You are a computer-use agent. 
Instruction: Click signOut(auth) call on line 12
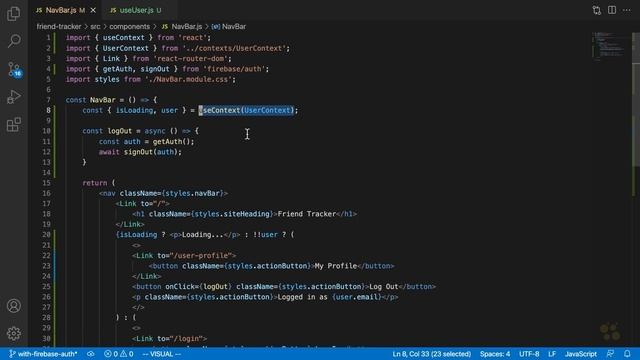tap(151, 152)
